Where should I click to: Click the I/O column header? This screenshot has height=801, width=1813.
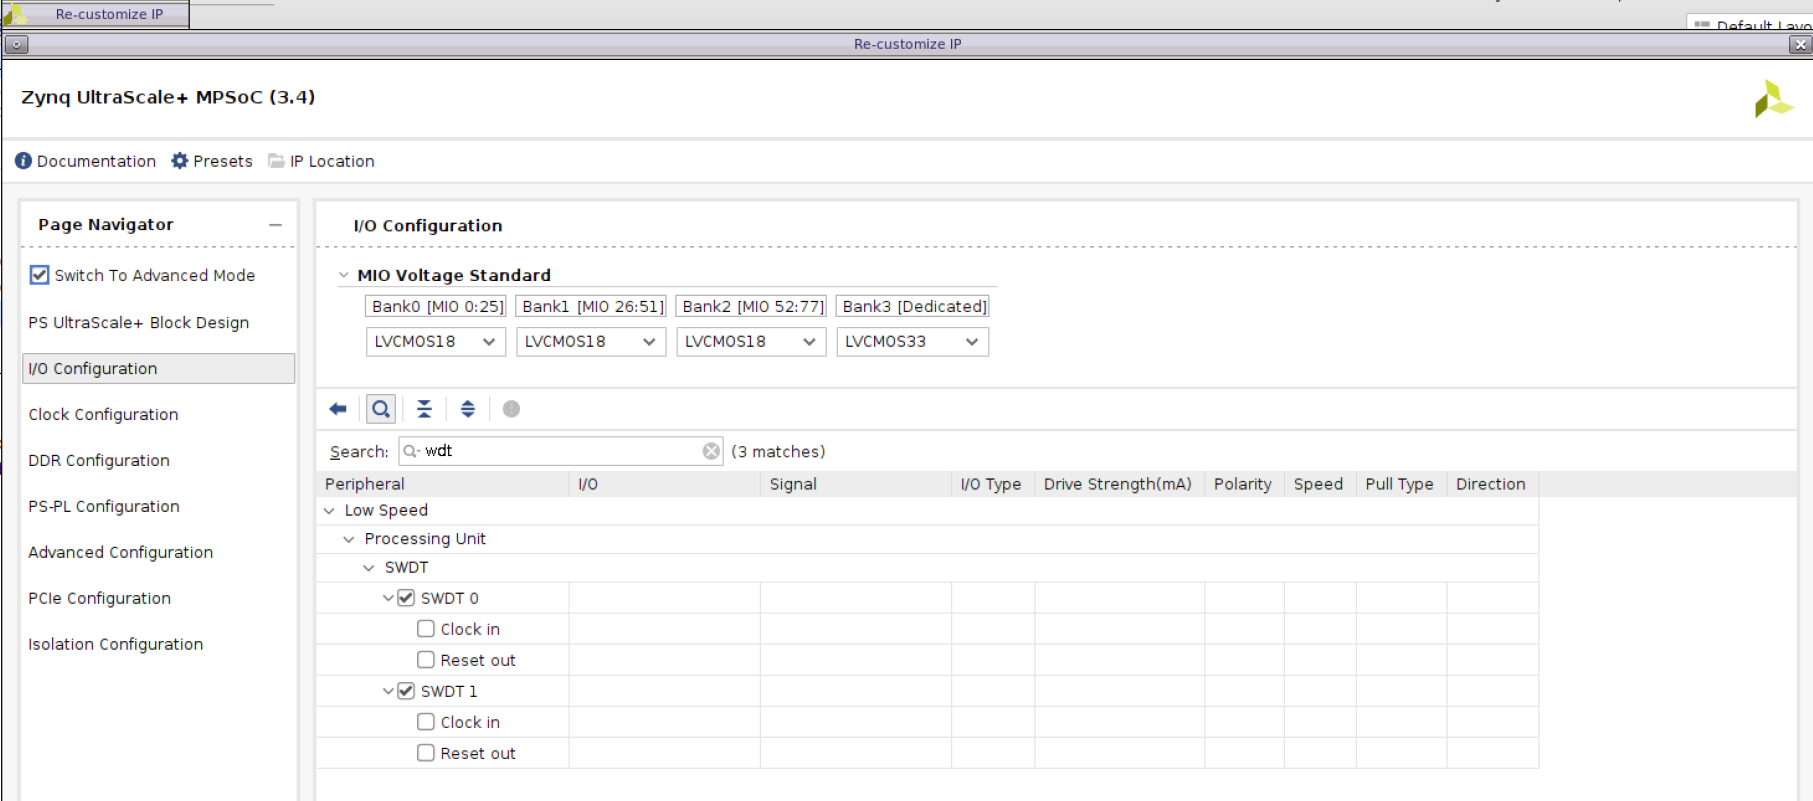(665, 484)
